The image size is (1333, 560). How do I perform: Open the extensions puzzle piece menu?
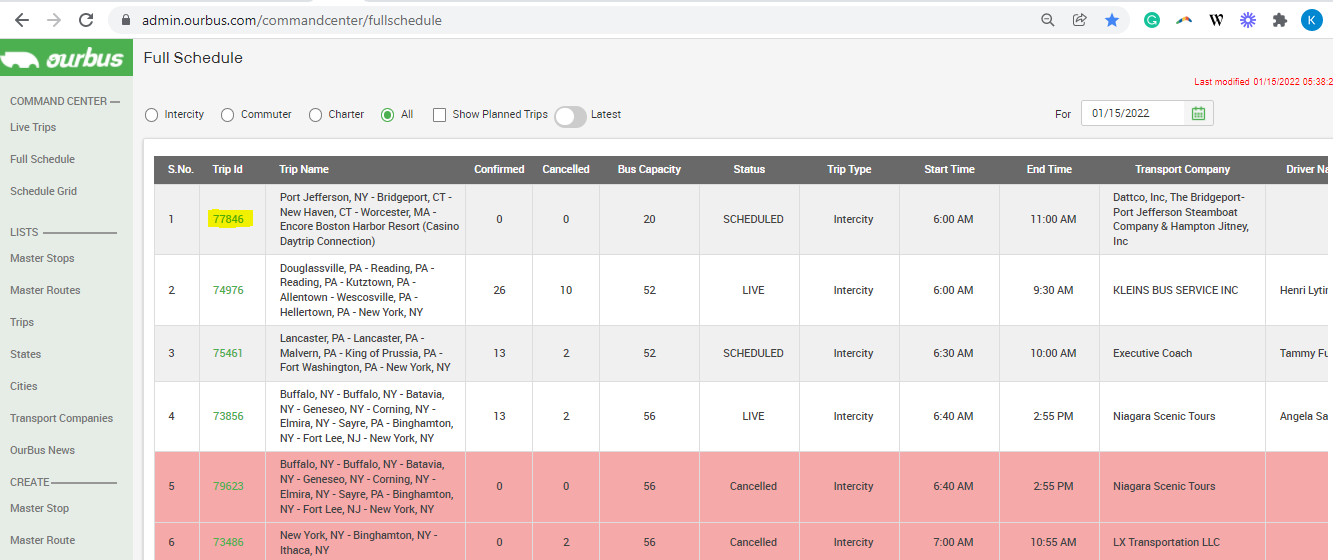pyautogui.click(x=1279, y=20)
